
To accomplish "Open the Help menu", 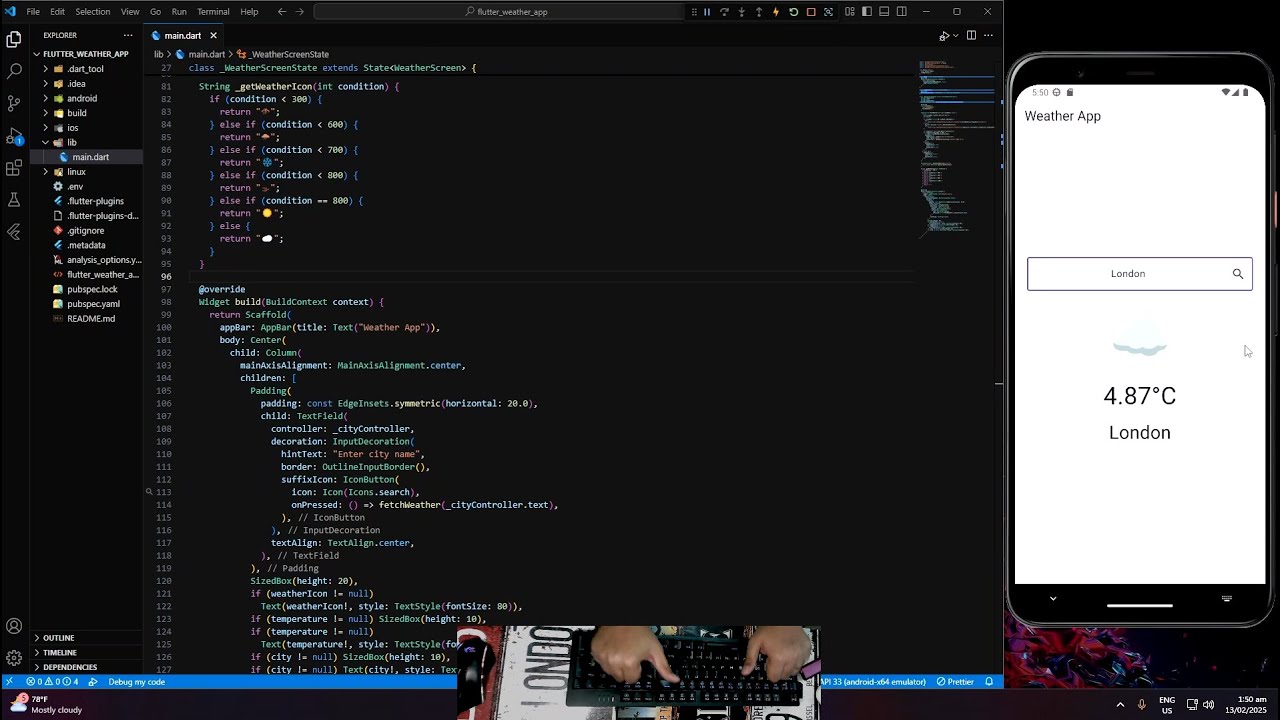I will pos(249,12).
